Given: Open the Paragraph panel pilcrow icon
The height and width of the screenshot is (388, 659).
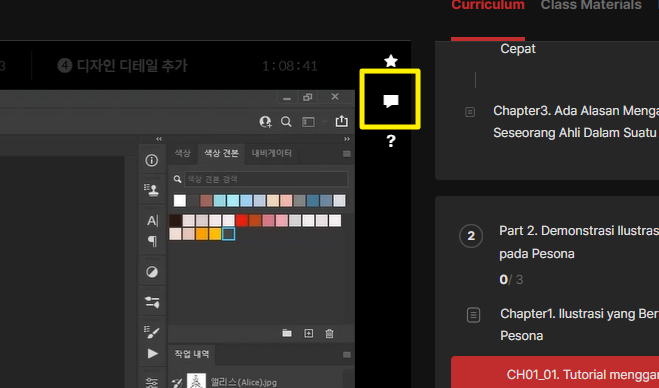Looking at the screenshot, I should [153, 241].
